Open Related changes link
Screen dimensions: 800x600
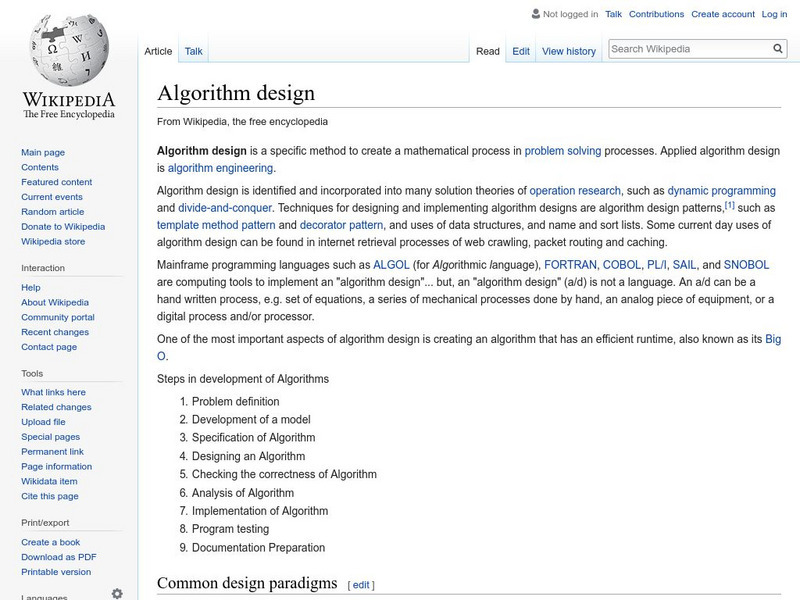tap(56, 407)
